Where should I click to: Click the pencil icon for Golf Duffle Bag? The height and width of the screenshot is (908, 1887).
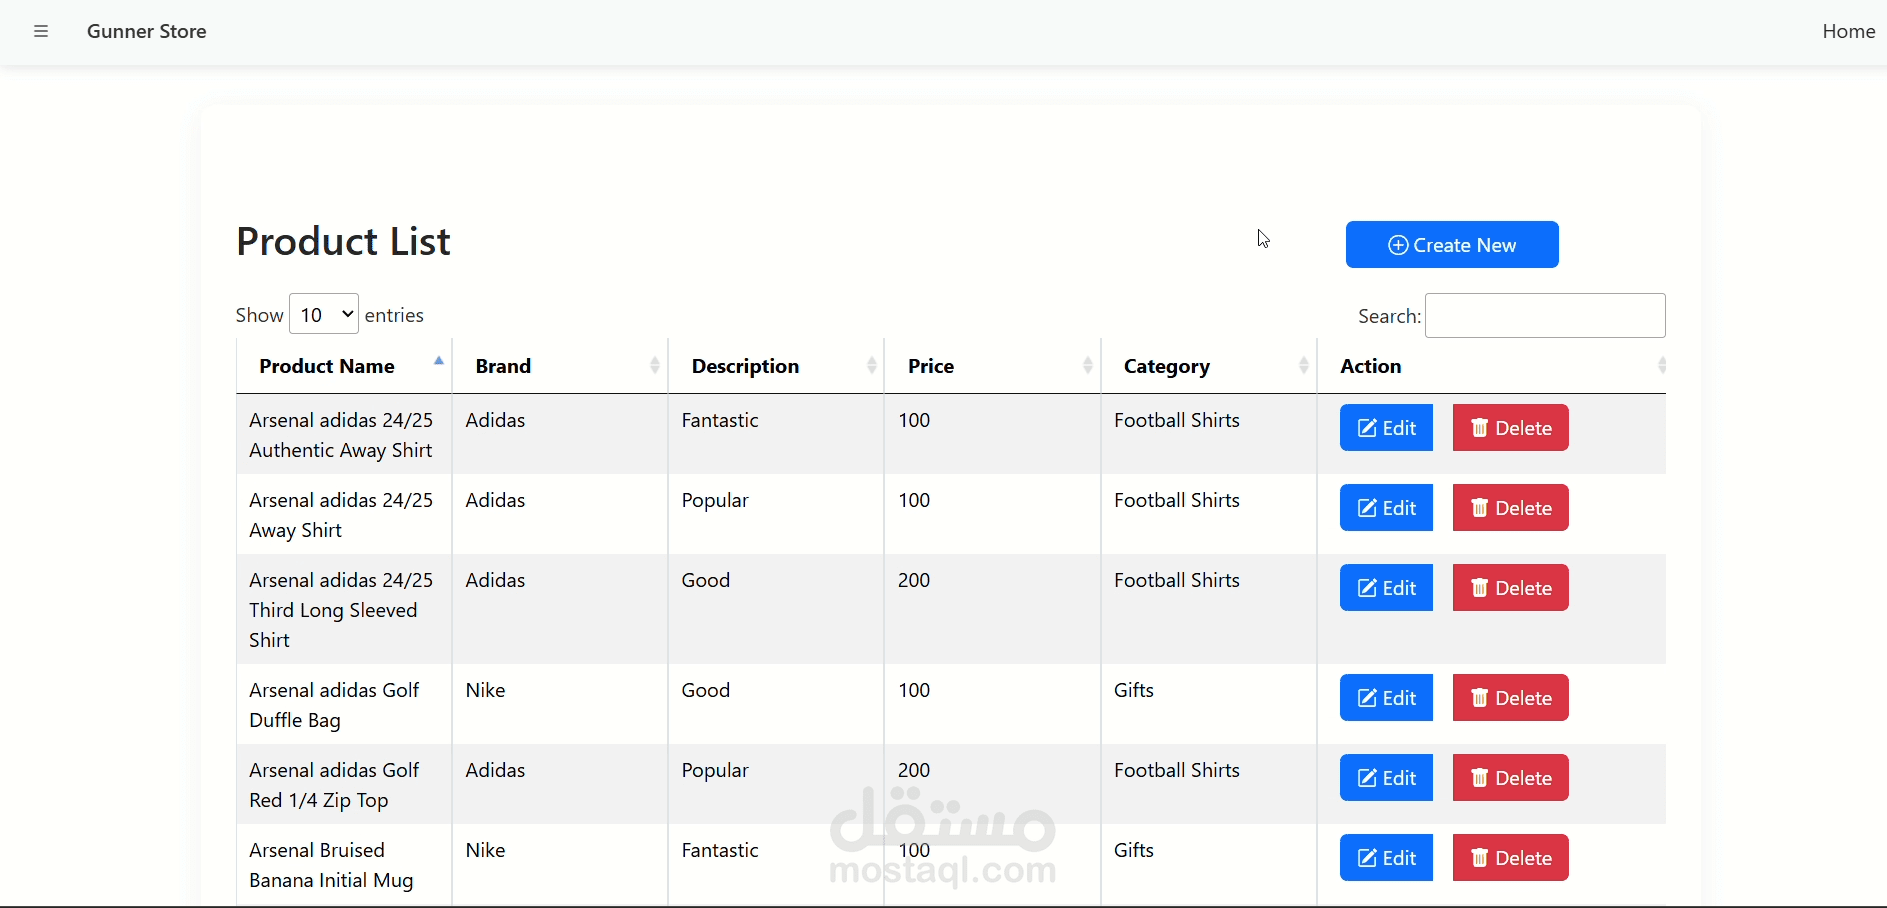click(1367, 698)
